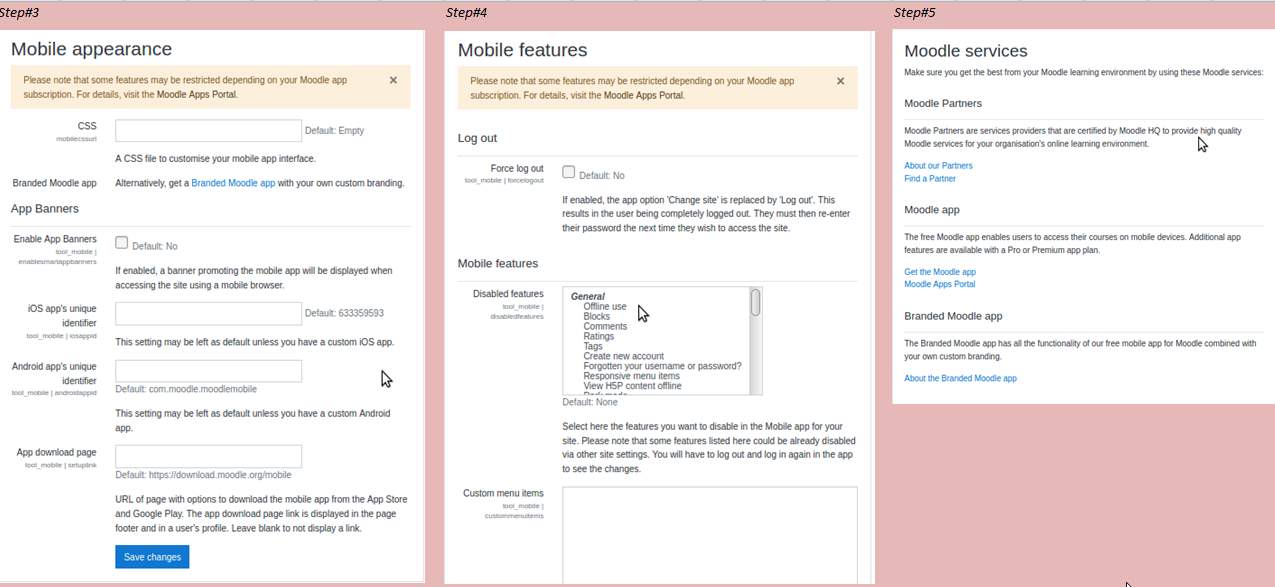
Task: Open the Branded Moodle app link
Action: pos(233,183)
